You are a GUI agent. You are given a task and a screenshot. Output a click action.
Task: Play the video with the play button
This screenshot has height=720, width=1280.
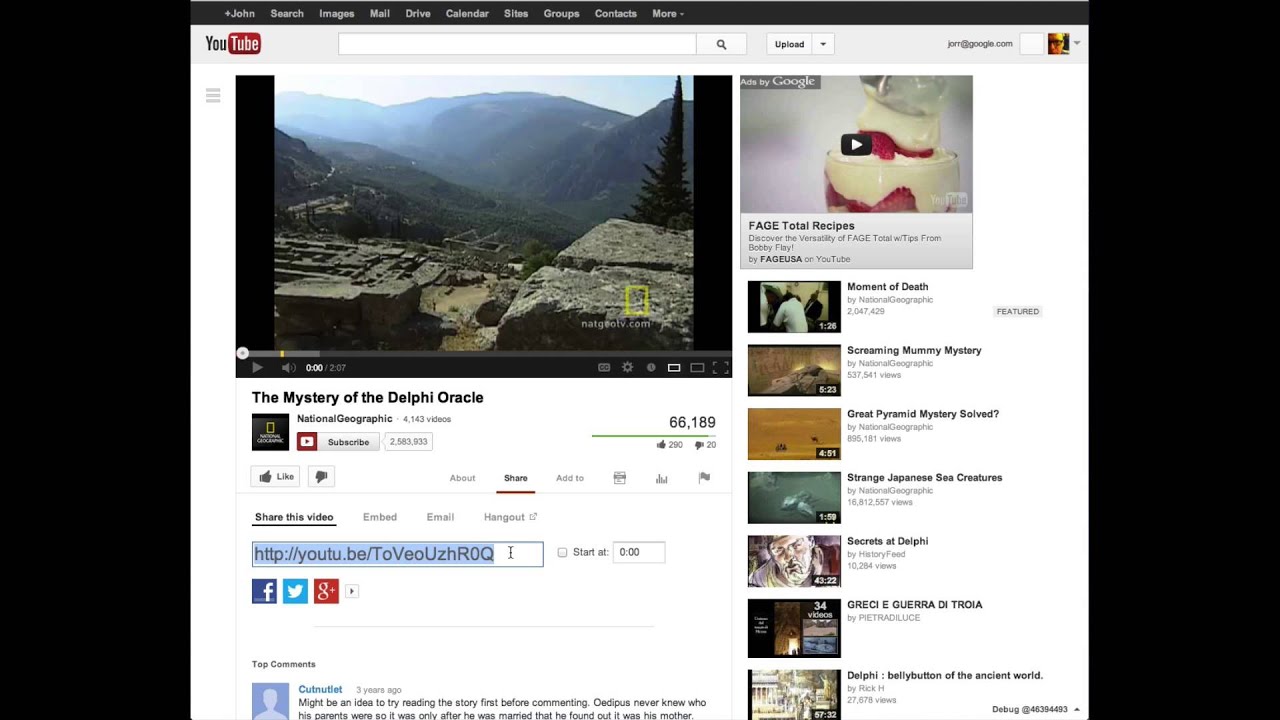point(257,368)
